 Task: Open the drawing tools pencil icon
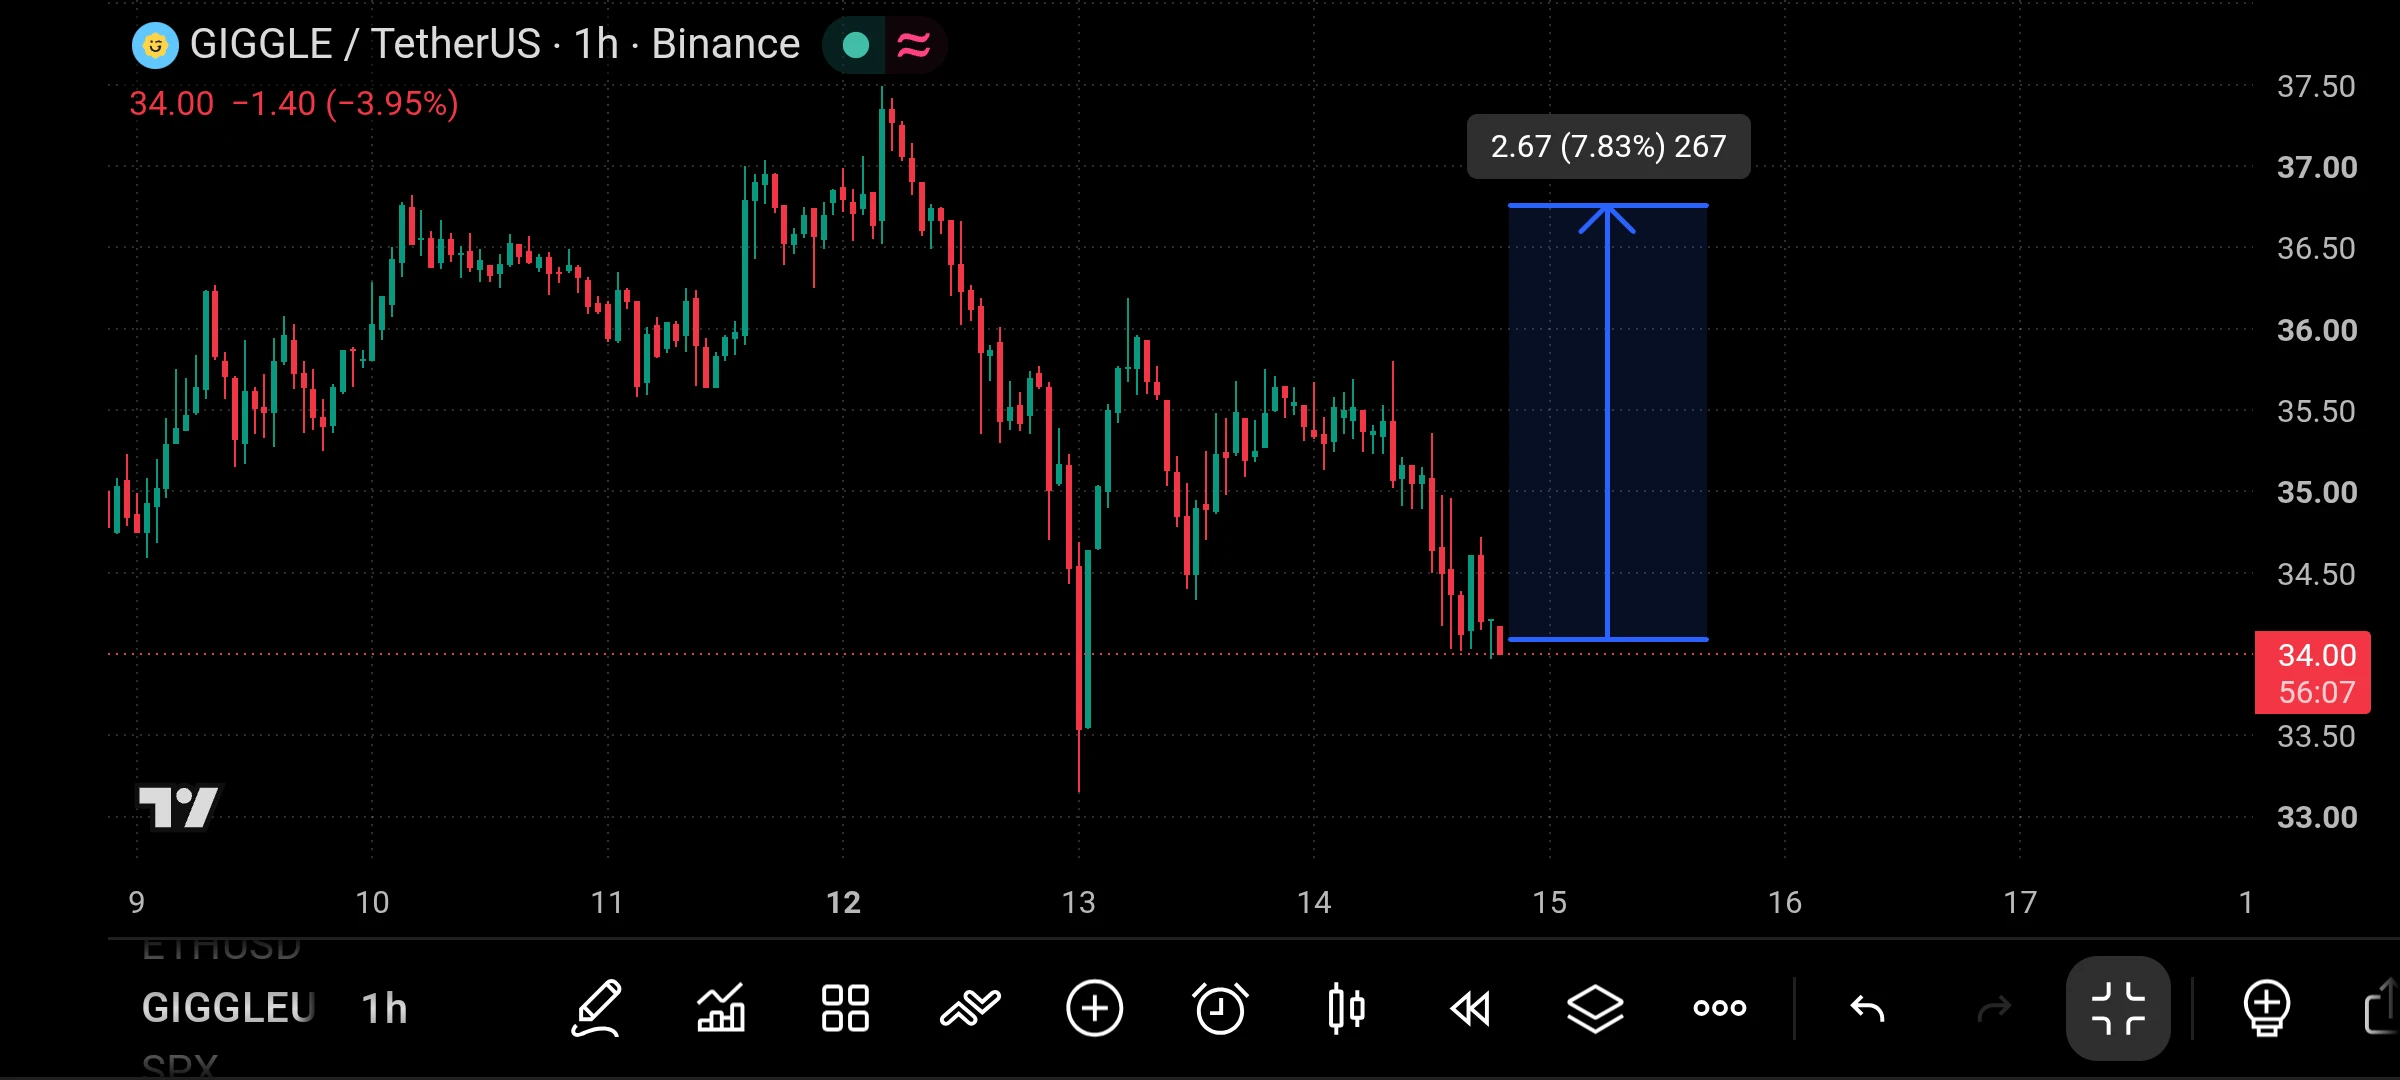(597, 1008)
